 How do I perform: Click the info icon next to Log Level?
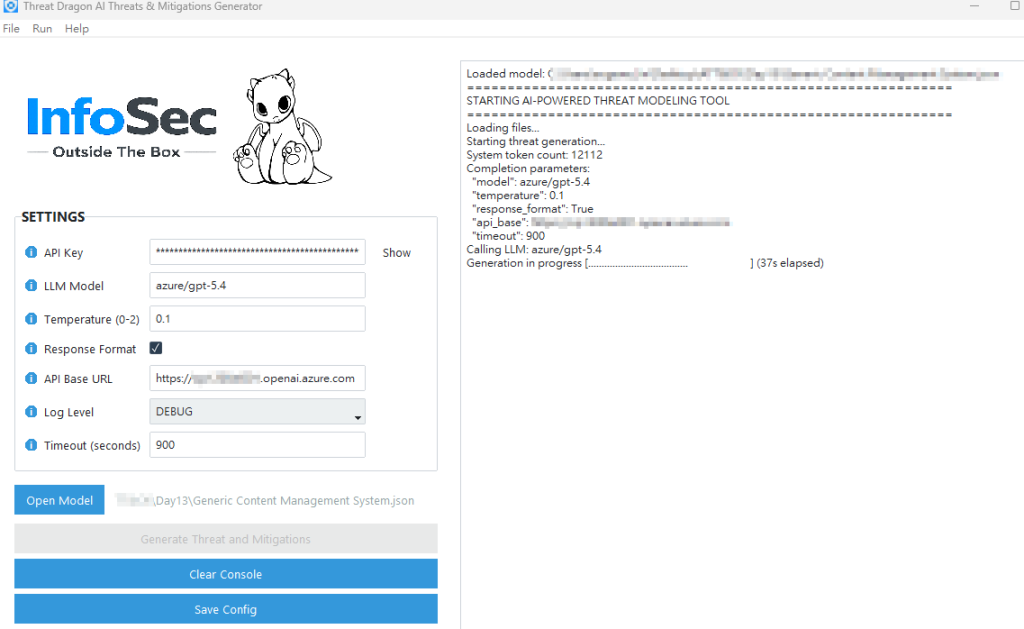point(31,411)
